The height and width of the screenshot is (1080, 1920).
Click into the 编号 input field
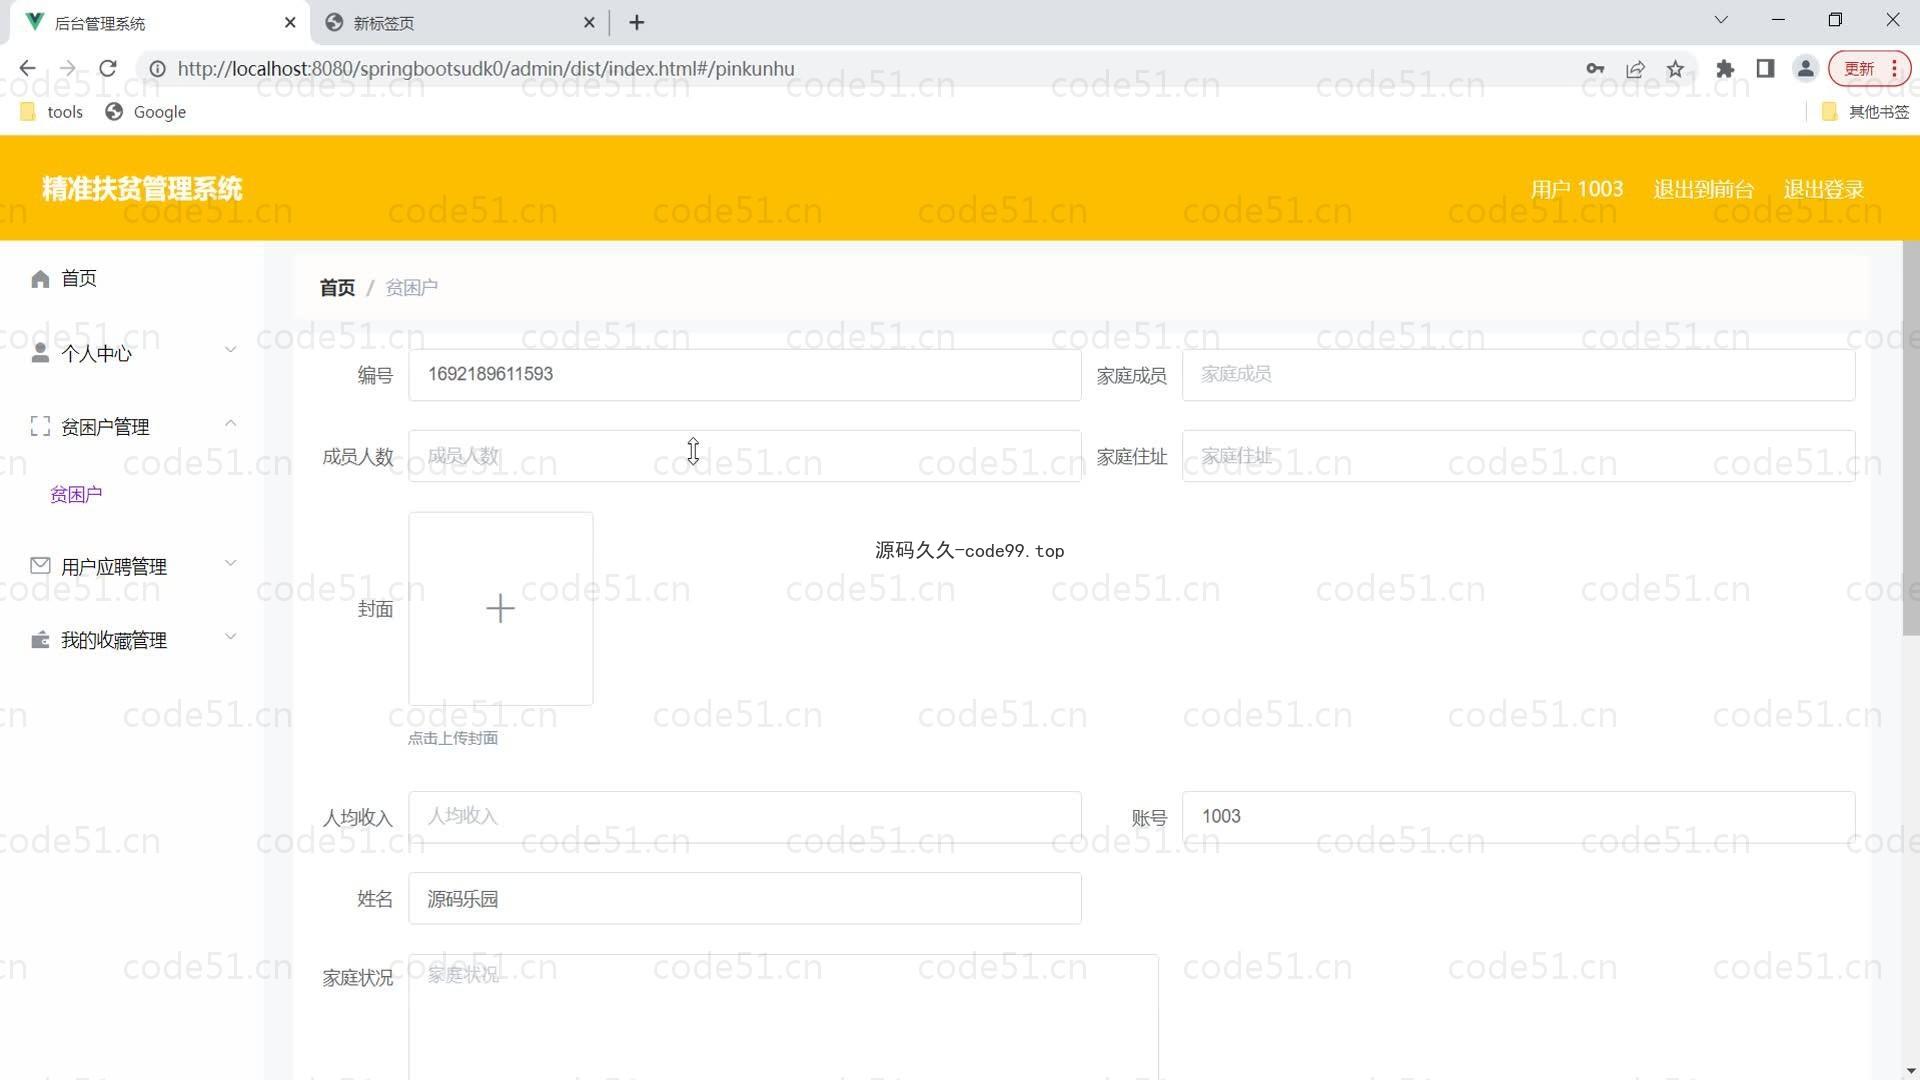744,375
